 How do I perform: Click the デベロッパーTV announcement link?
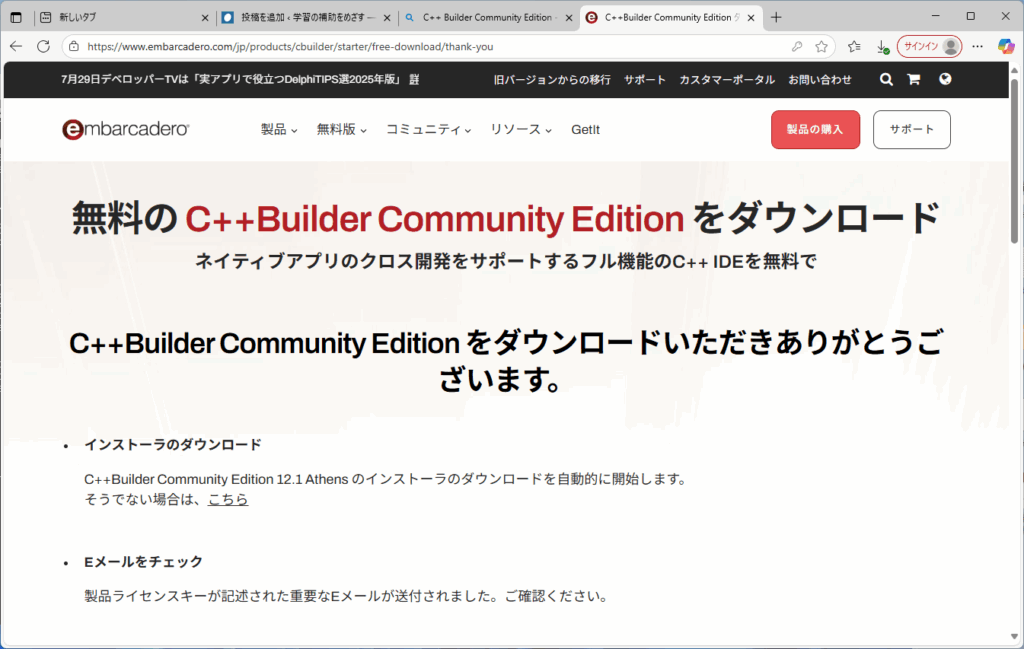[240, 80]
